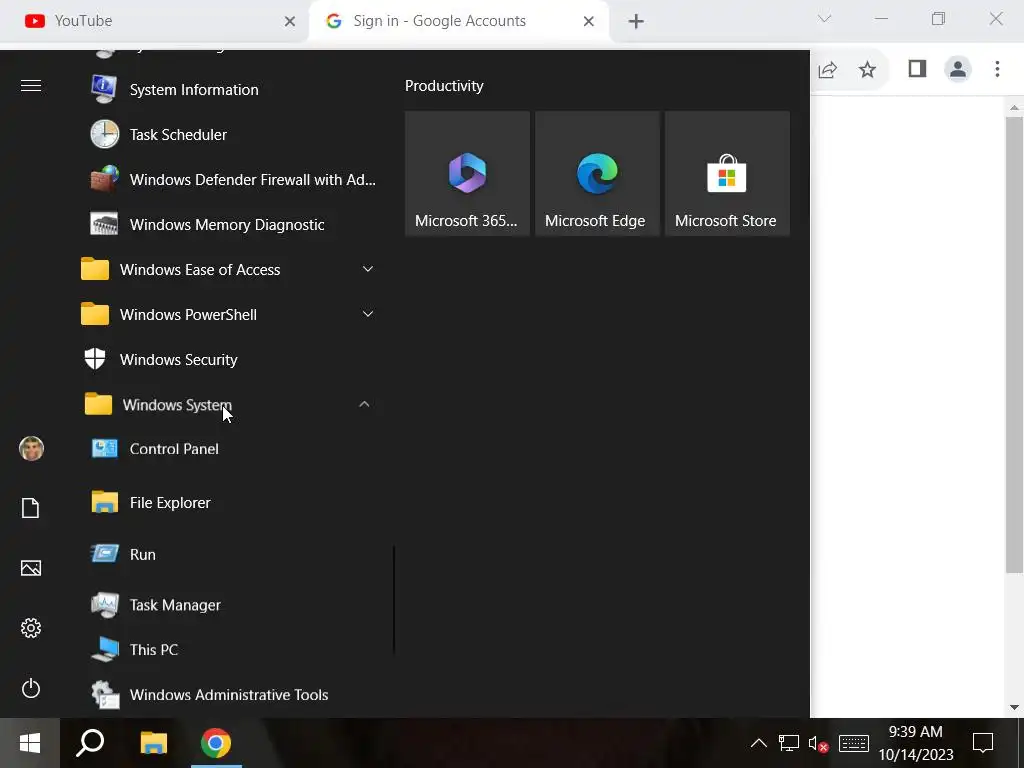Viewport: 1024px width, 768px height.
Task: Expand the Windows PowerShell folder
Action: [x=229, y=315]
